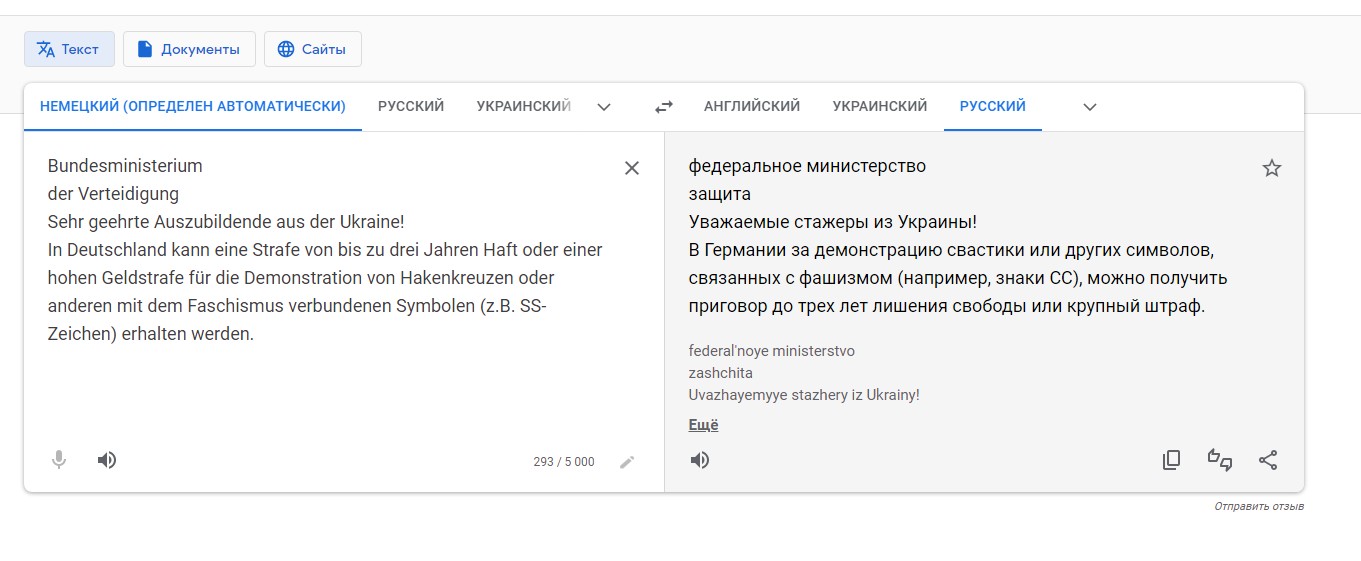The image size is (1361, 561).
Task: Open pencil handwriting input tool
Action: coord(627,462)
